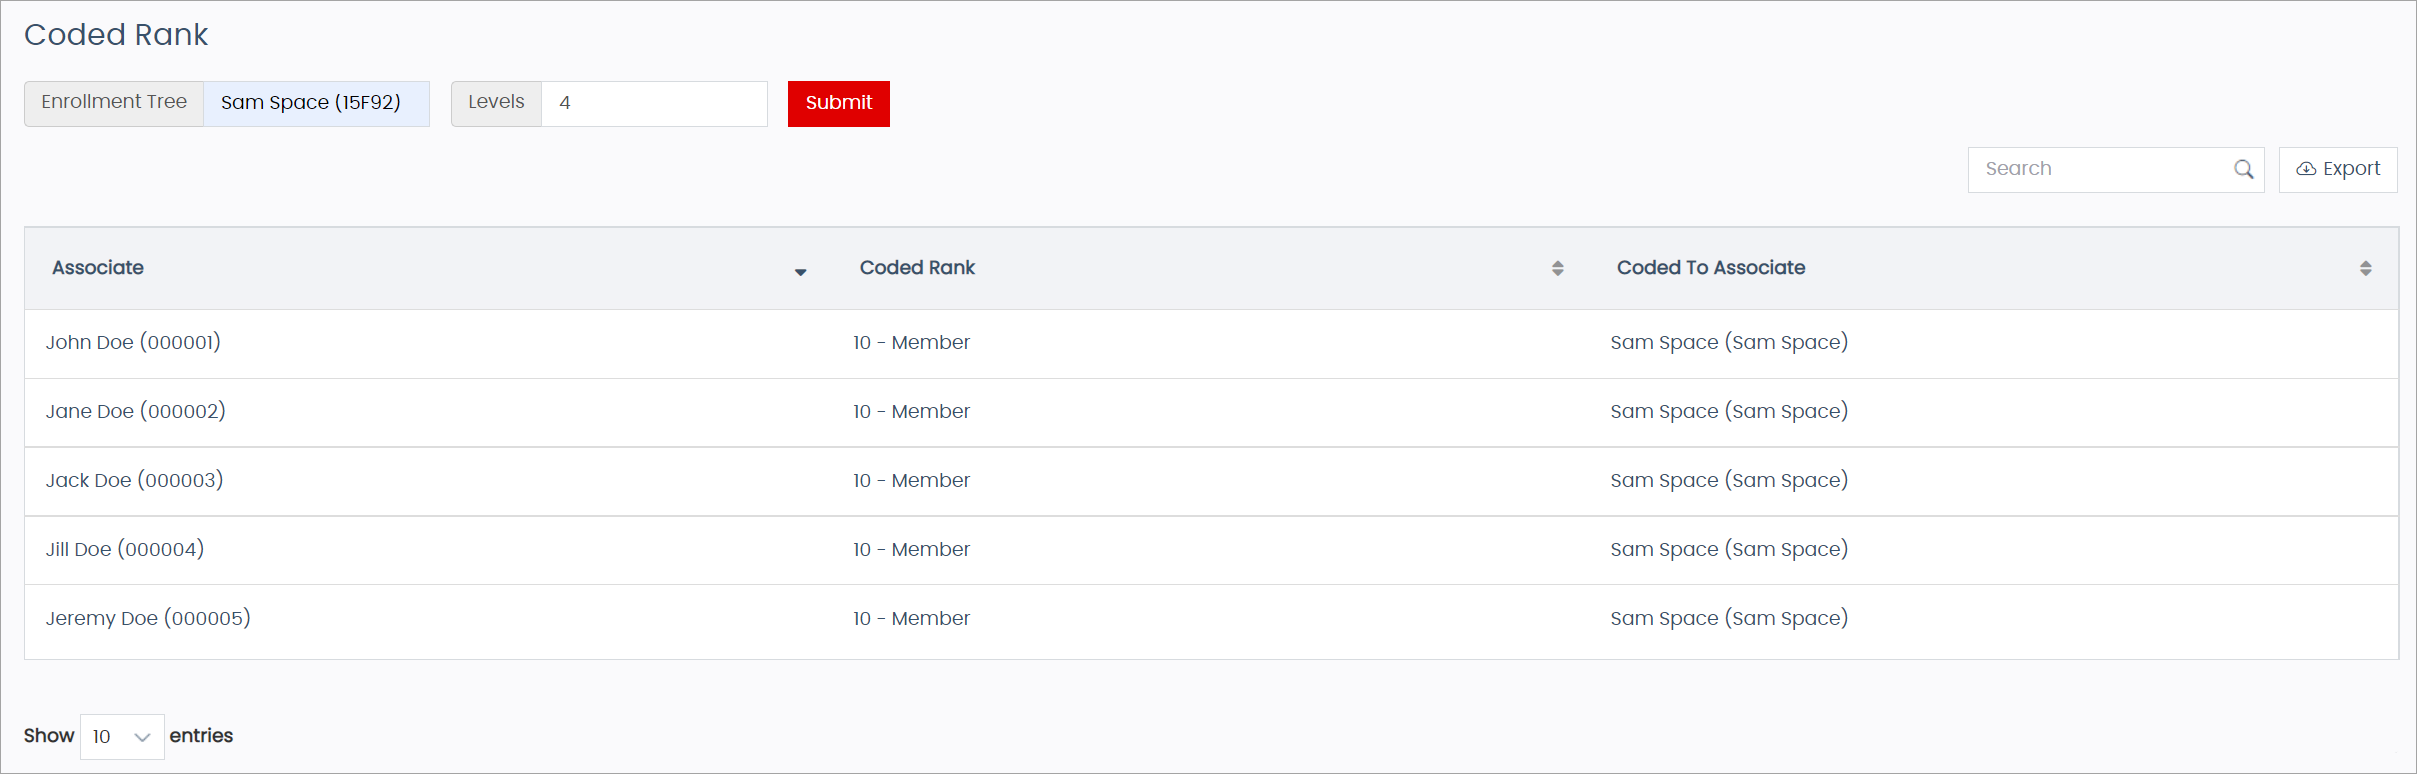2417x774 pixels.
Task: Click the Coded Rank column header
Action: 917,268
